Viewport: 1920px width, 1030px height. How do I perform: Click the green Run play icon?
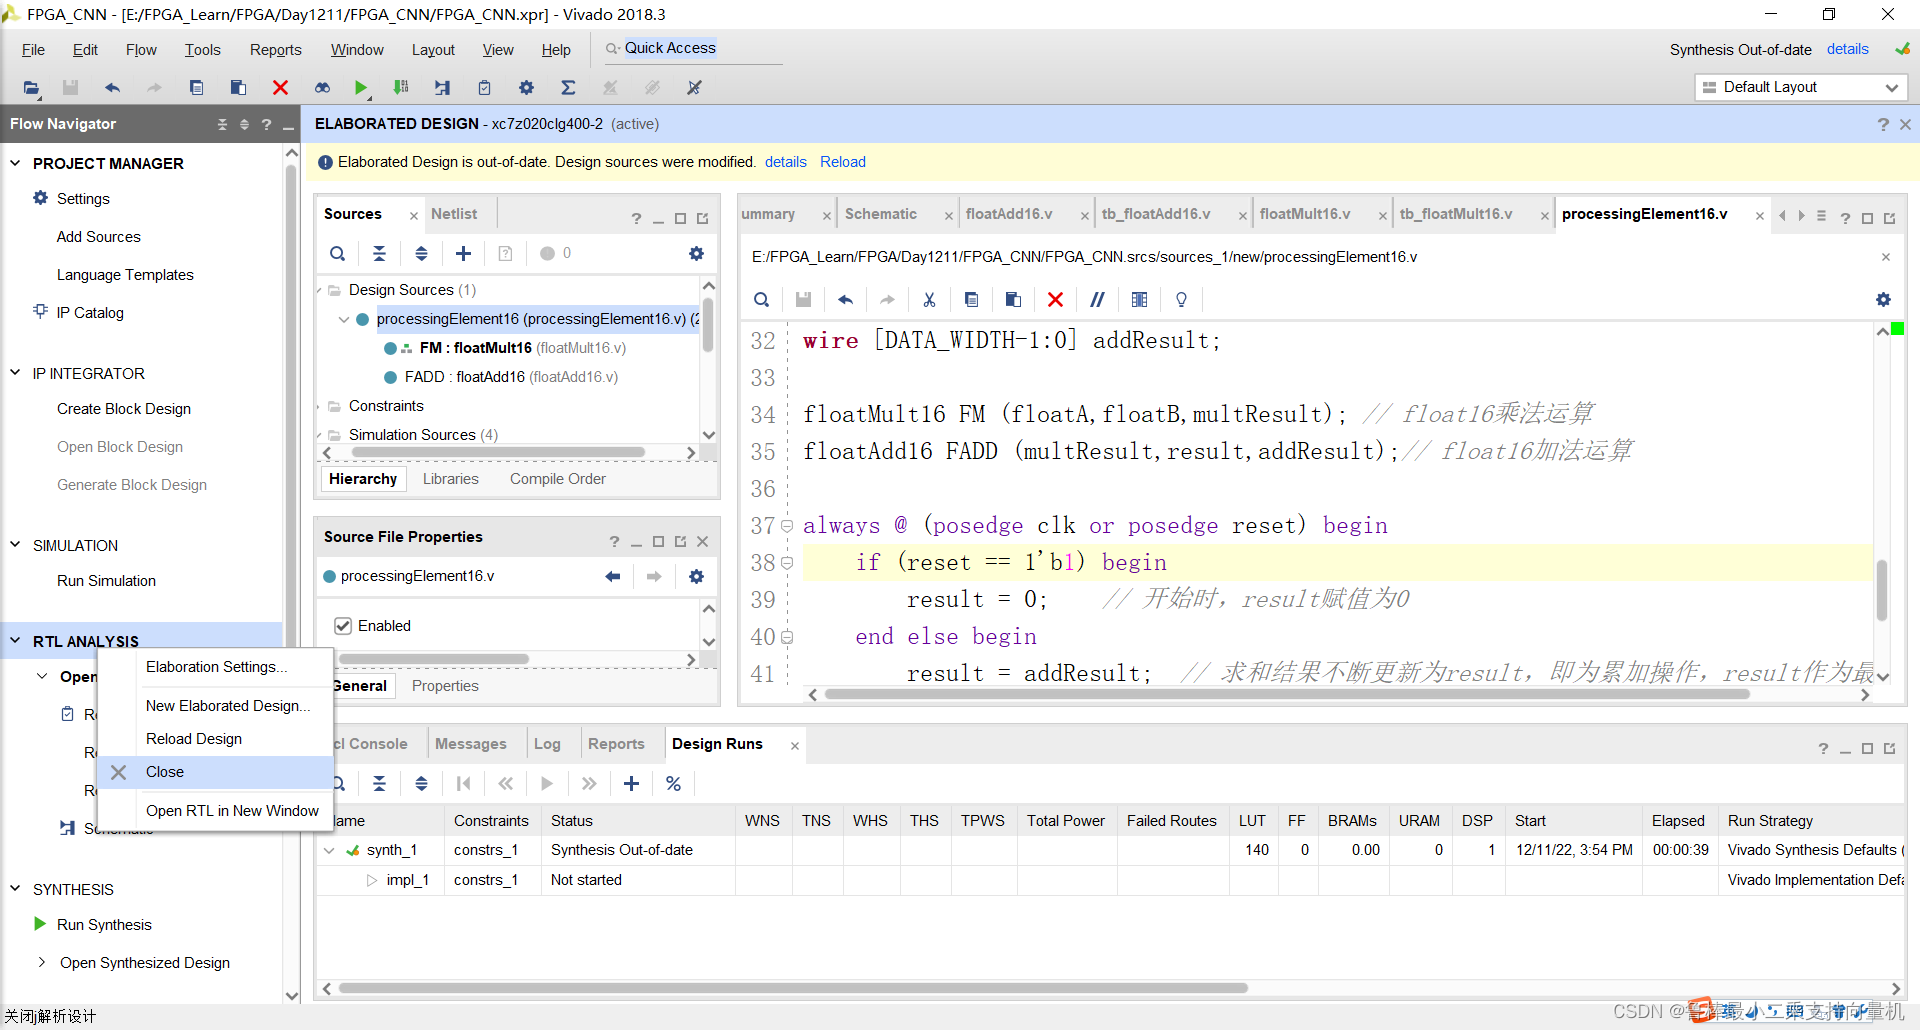[x=361, y=88]
